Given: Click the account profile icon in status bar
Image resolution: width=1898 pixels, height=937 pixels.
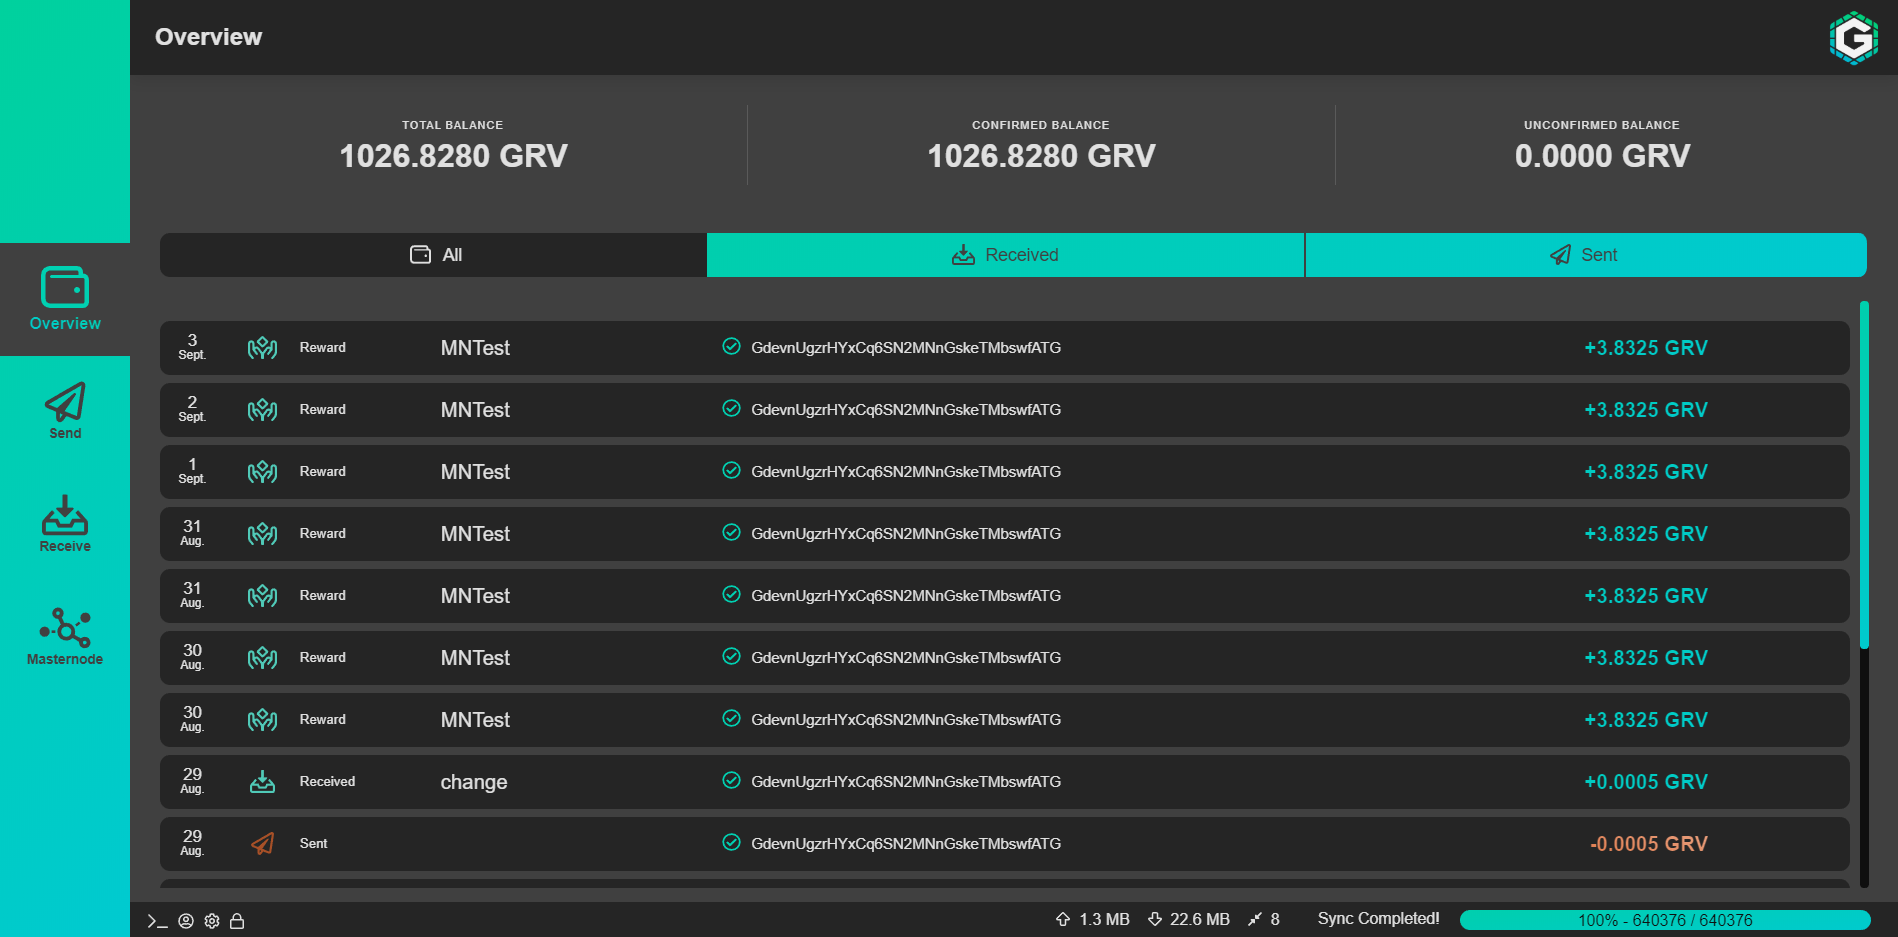Looking at the screenshot, I should [x=186, y=921].
